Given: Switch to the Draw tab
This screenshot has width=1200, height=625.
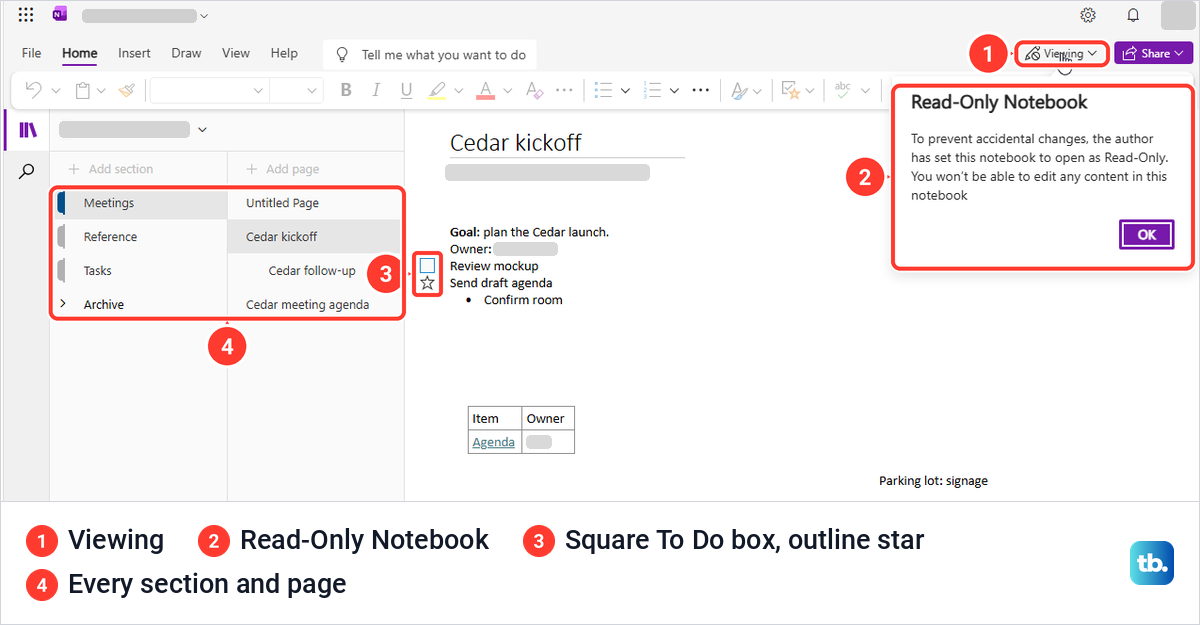Looking at the screenshot, I should click(186, 53).
